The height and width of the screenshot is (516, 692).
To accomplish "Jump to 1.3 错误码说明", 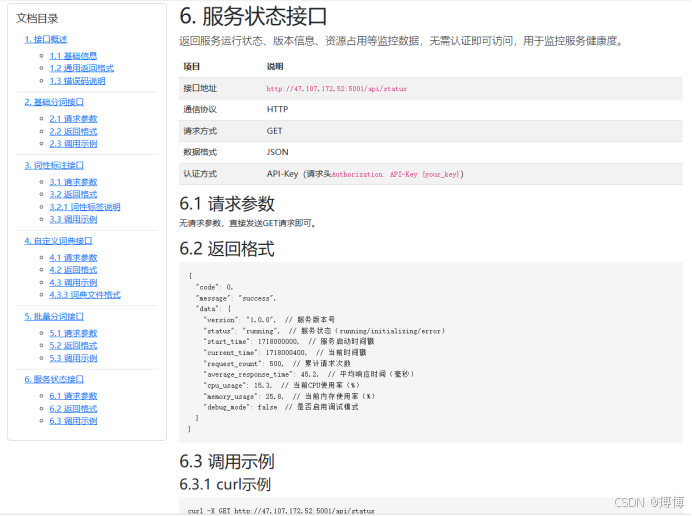I will point(77,81).
